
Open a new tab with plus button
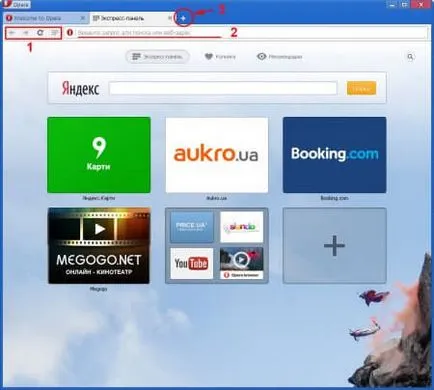(183, 18)
